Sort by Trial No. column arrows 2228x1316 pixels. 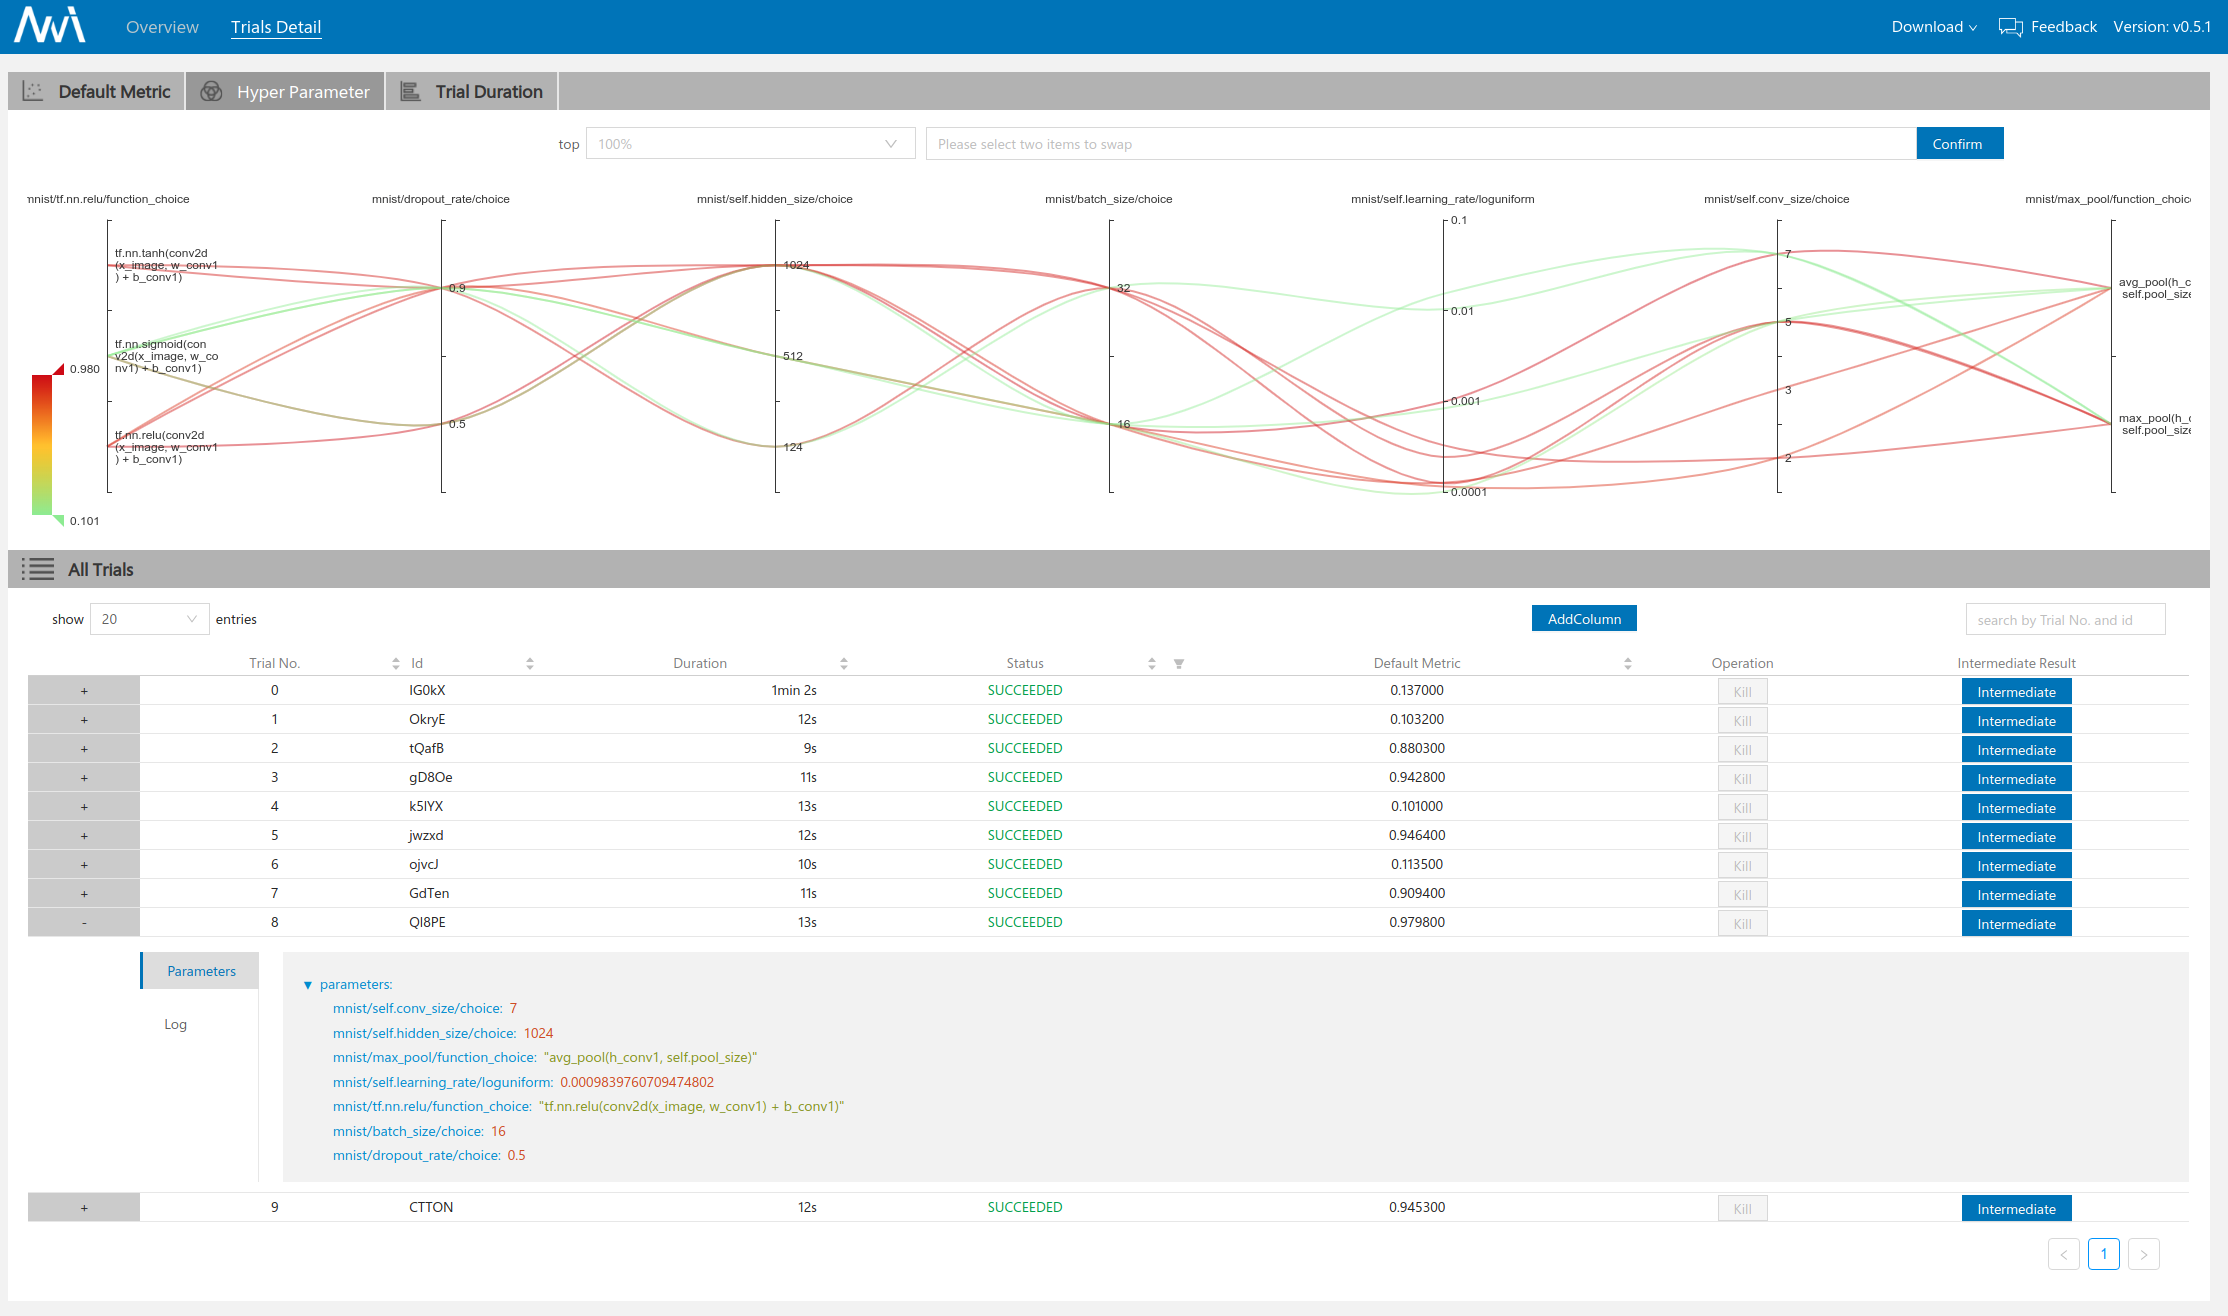click(x=396, y=664)
